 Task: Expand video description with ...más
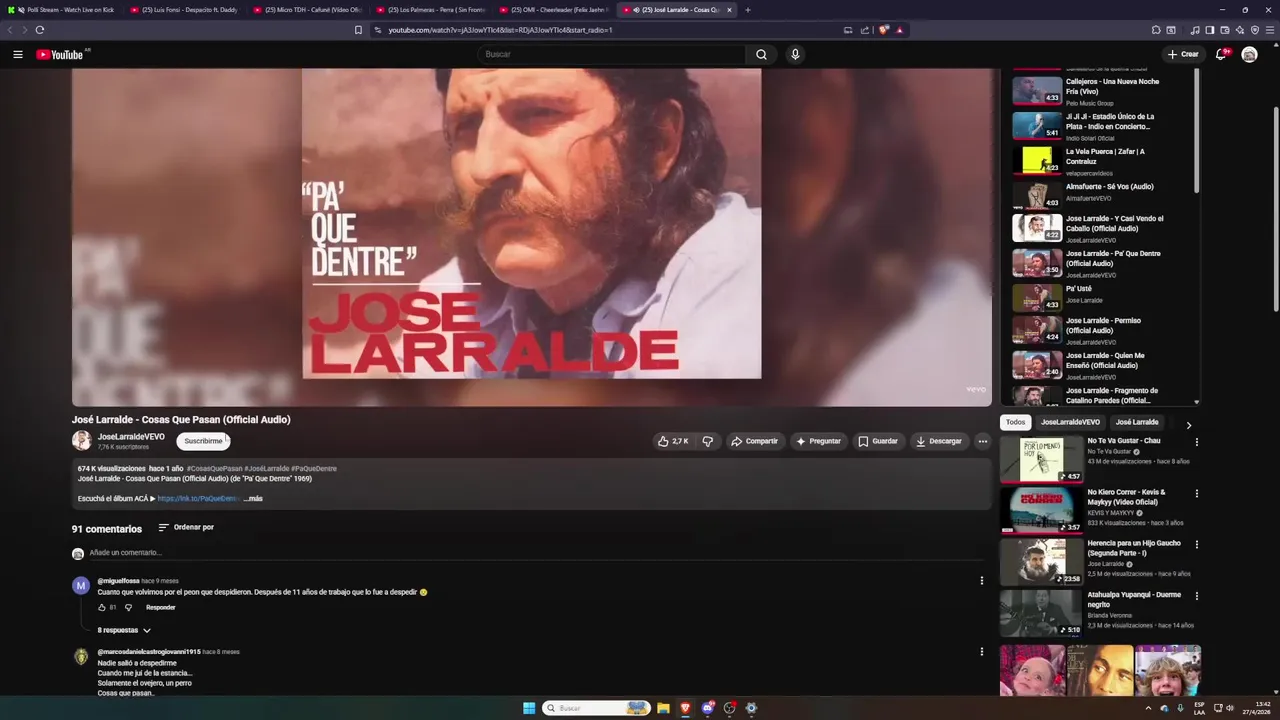pos(253,498)
